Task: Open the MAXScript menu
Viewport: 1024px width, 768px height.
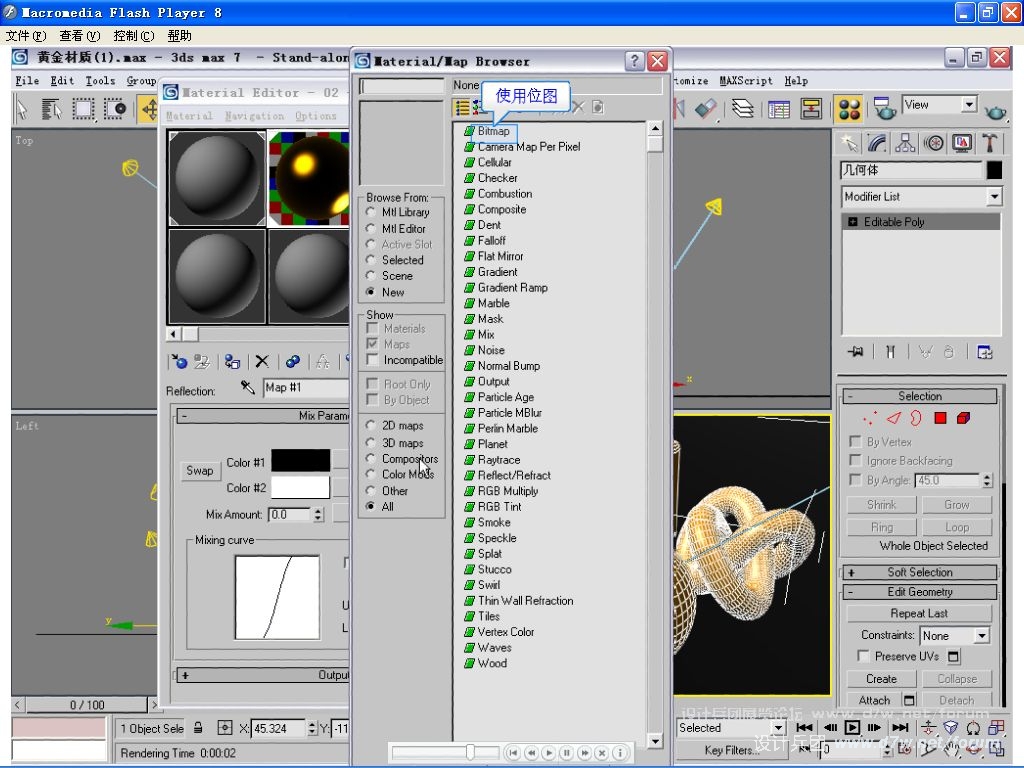Action: 744,81
